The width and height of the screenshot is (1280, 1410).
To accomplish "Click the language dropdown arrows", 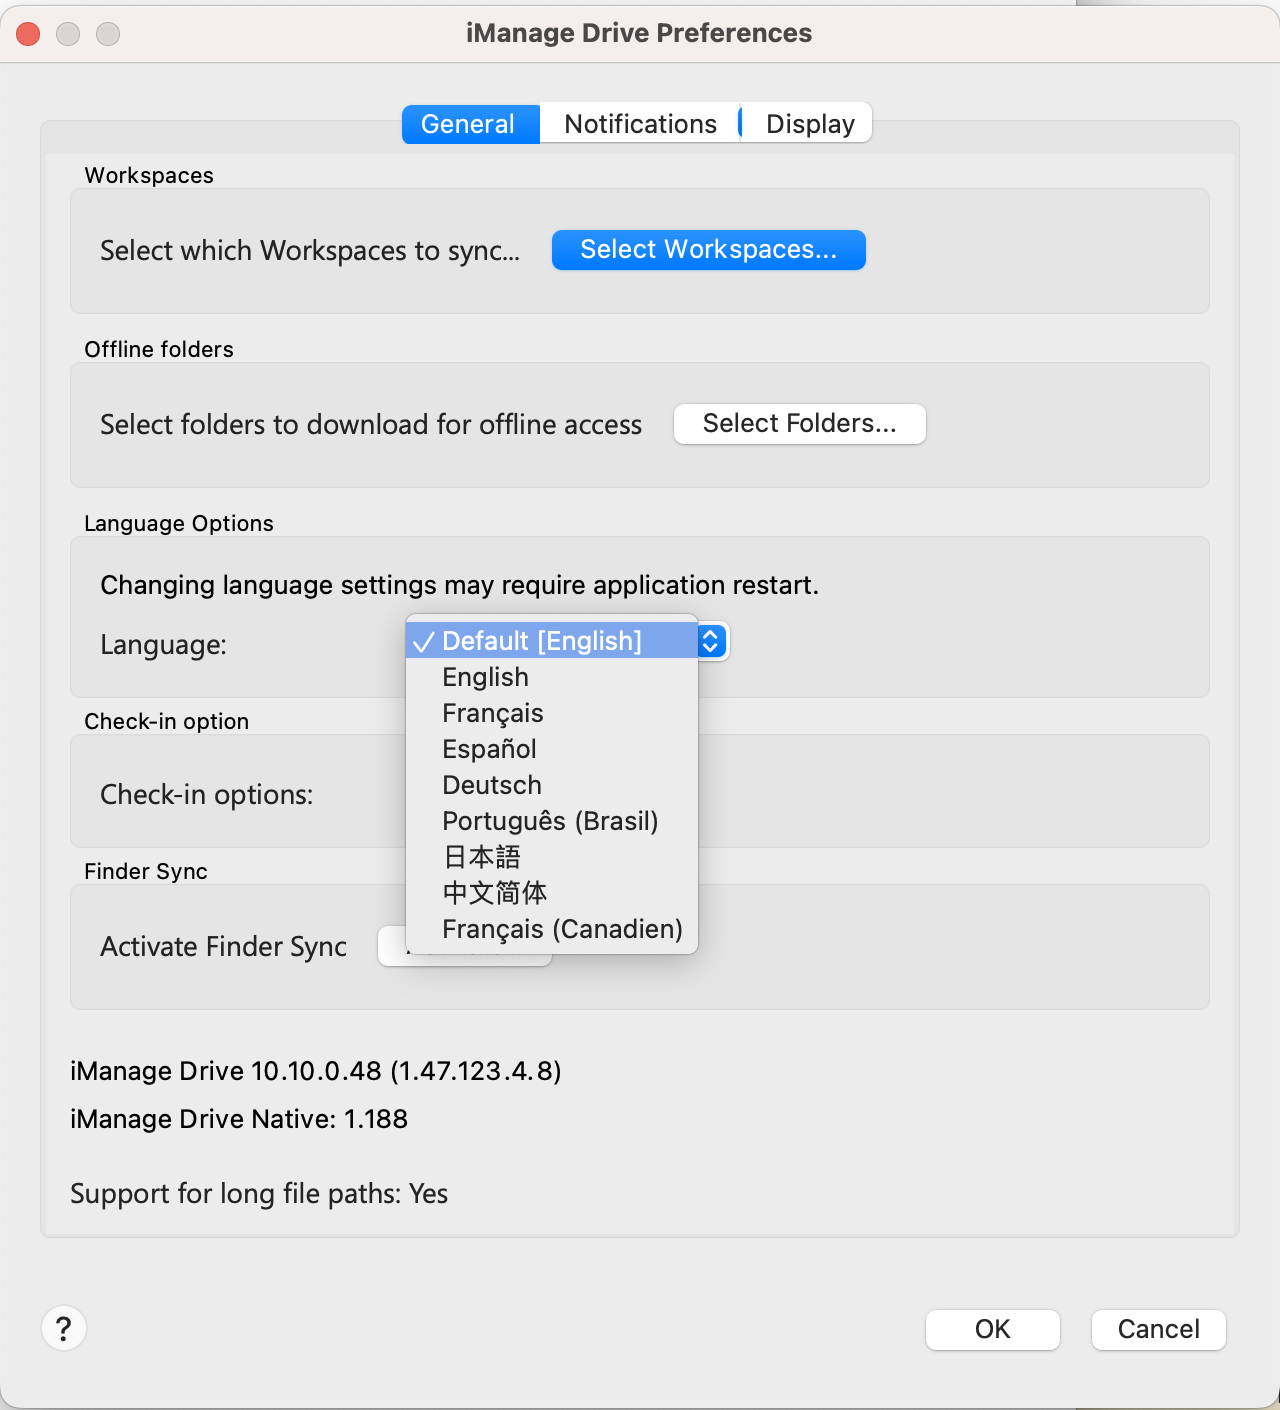I will click(711, 641).
